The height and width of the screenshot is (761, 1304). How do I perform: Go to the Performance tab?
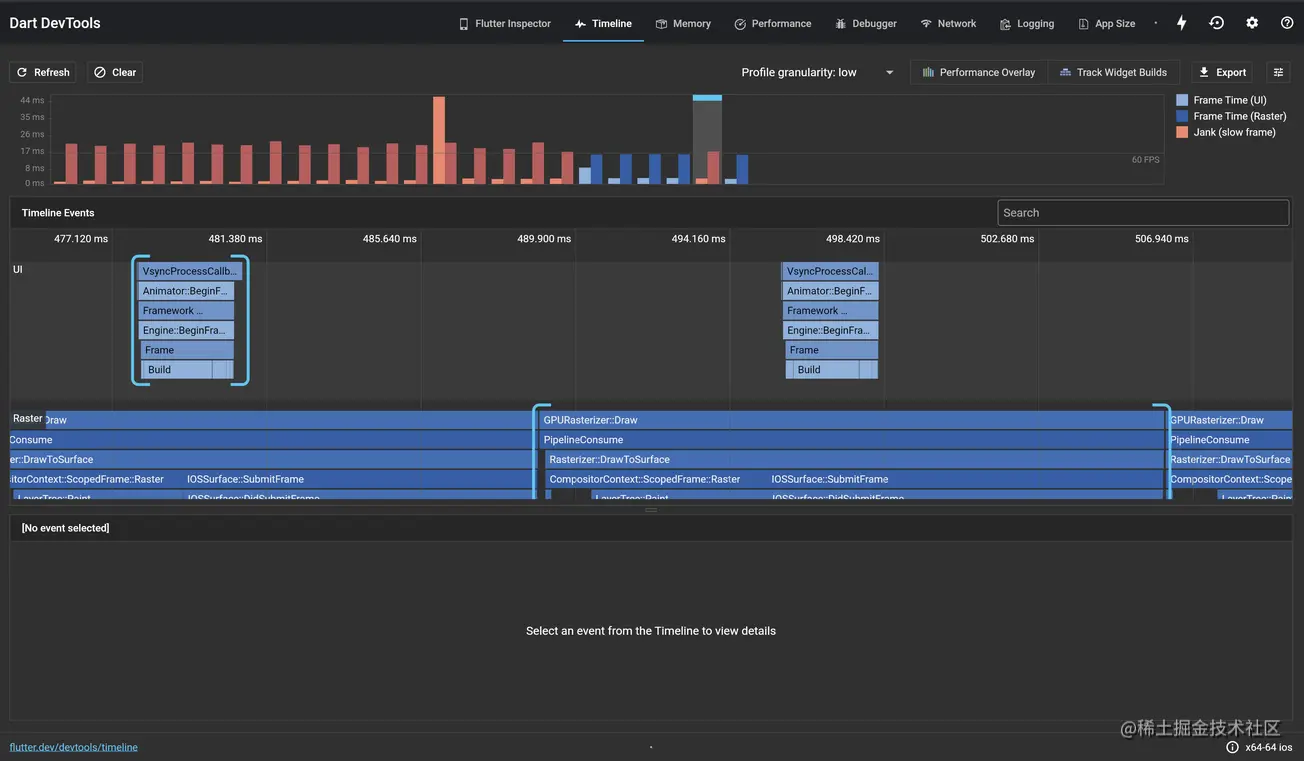(772, 23)
